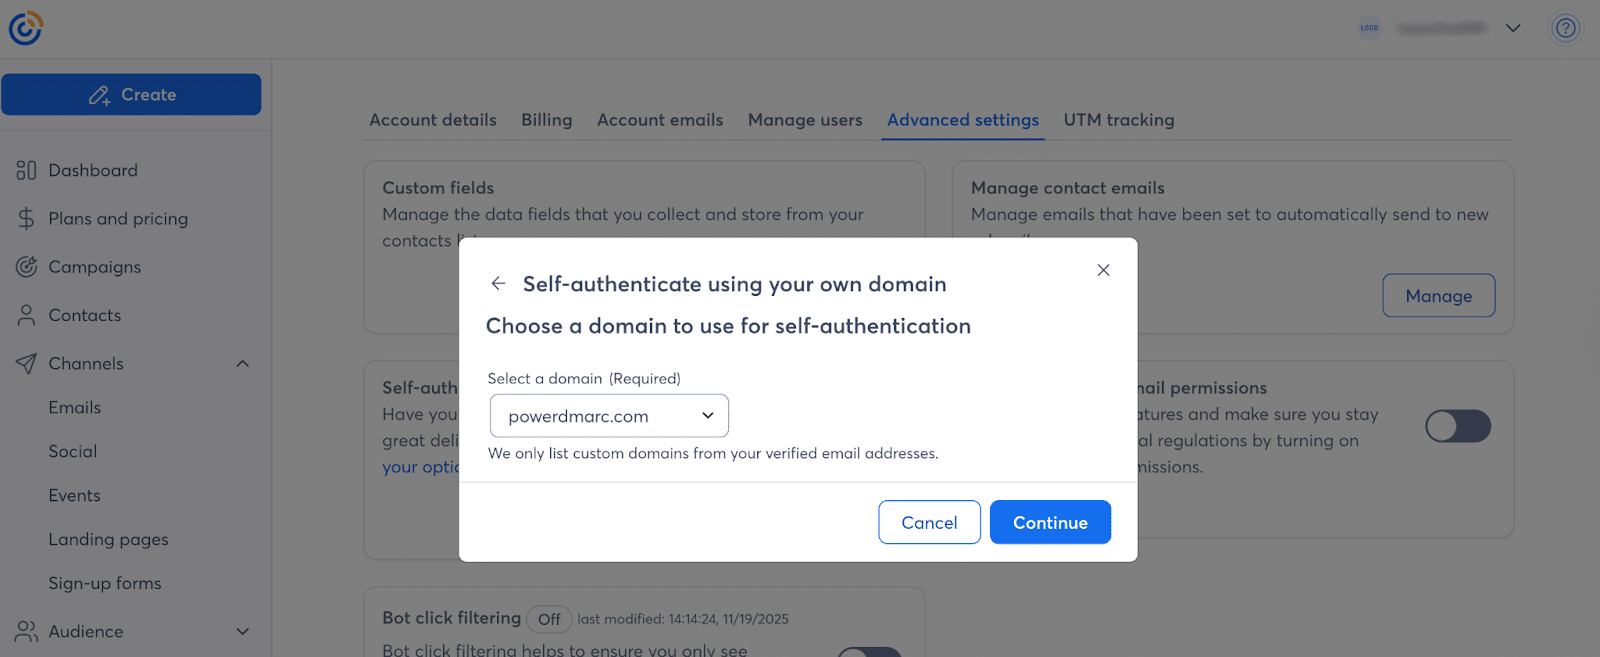Close the self-authenticate dialog with X
The image size is (1600, 657).
point(1103,270)
